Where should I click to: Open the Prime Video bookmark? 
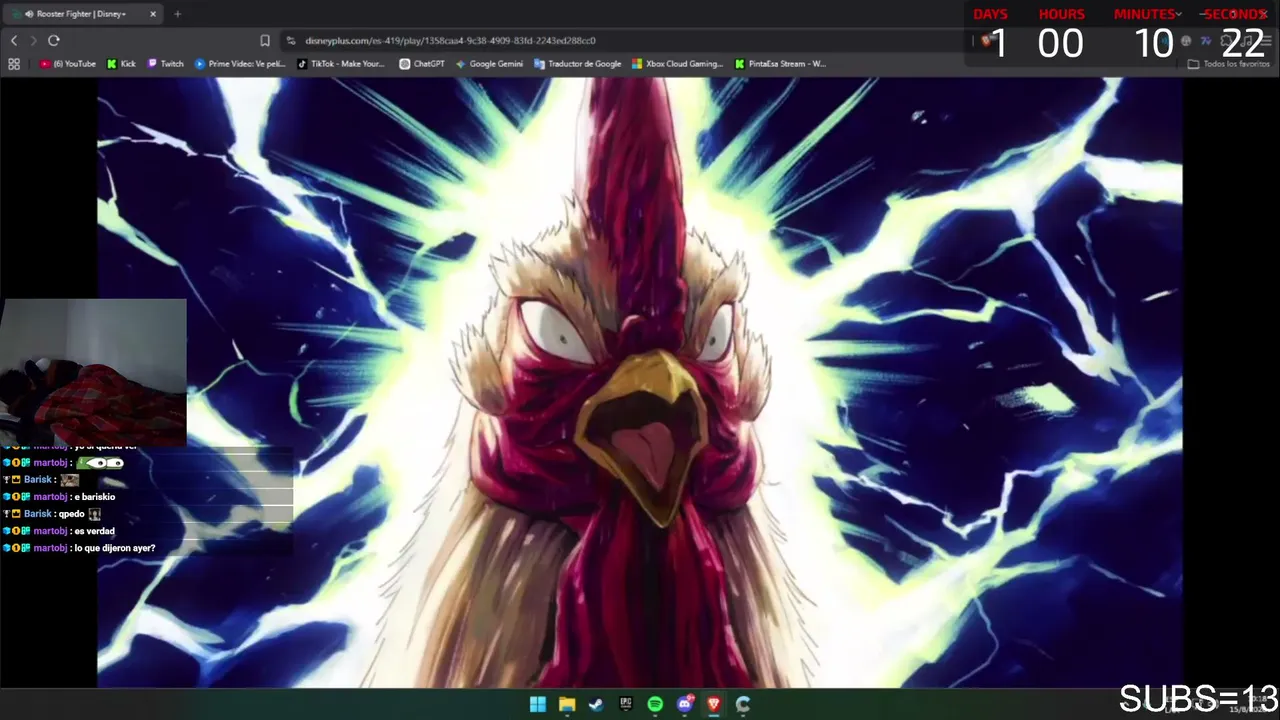coord(240,64)
